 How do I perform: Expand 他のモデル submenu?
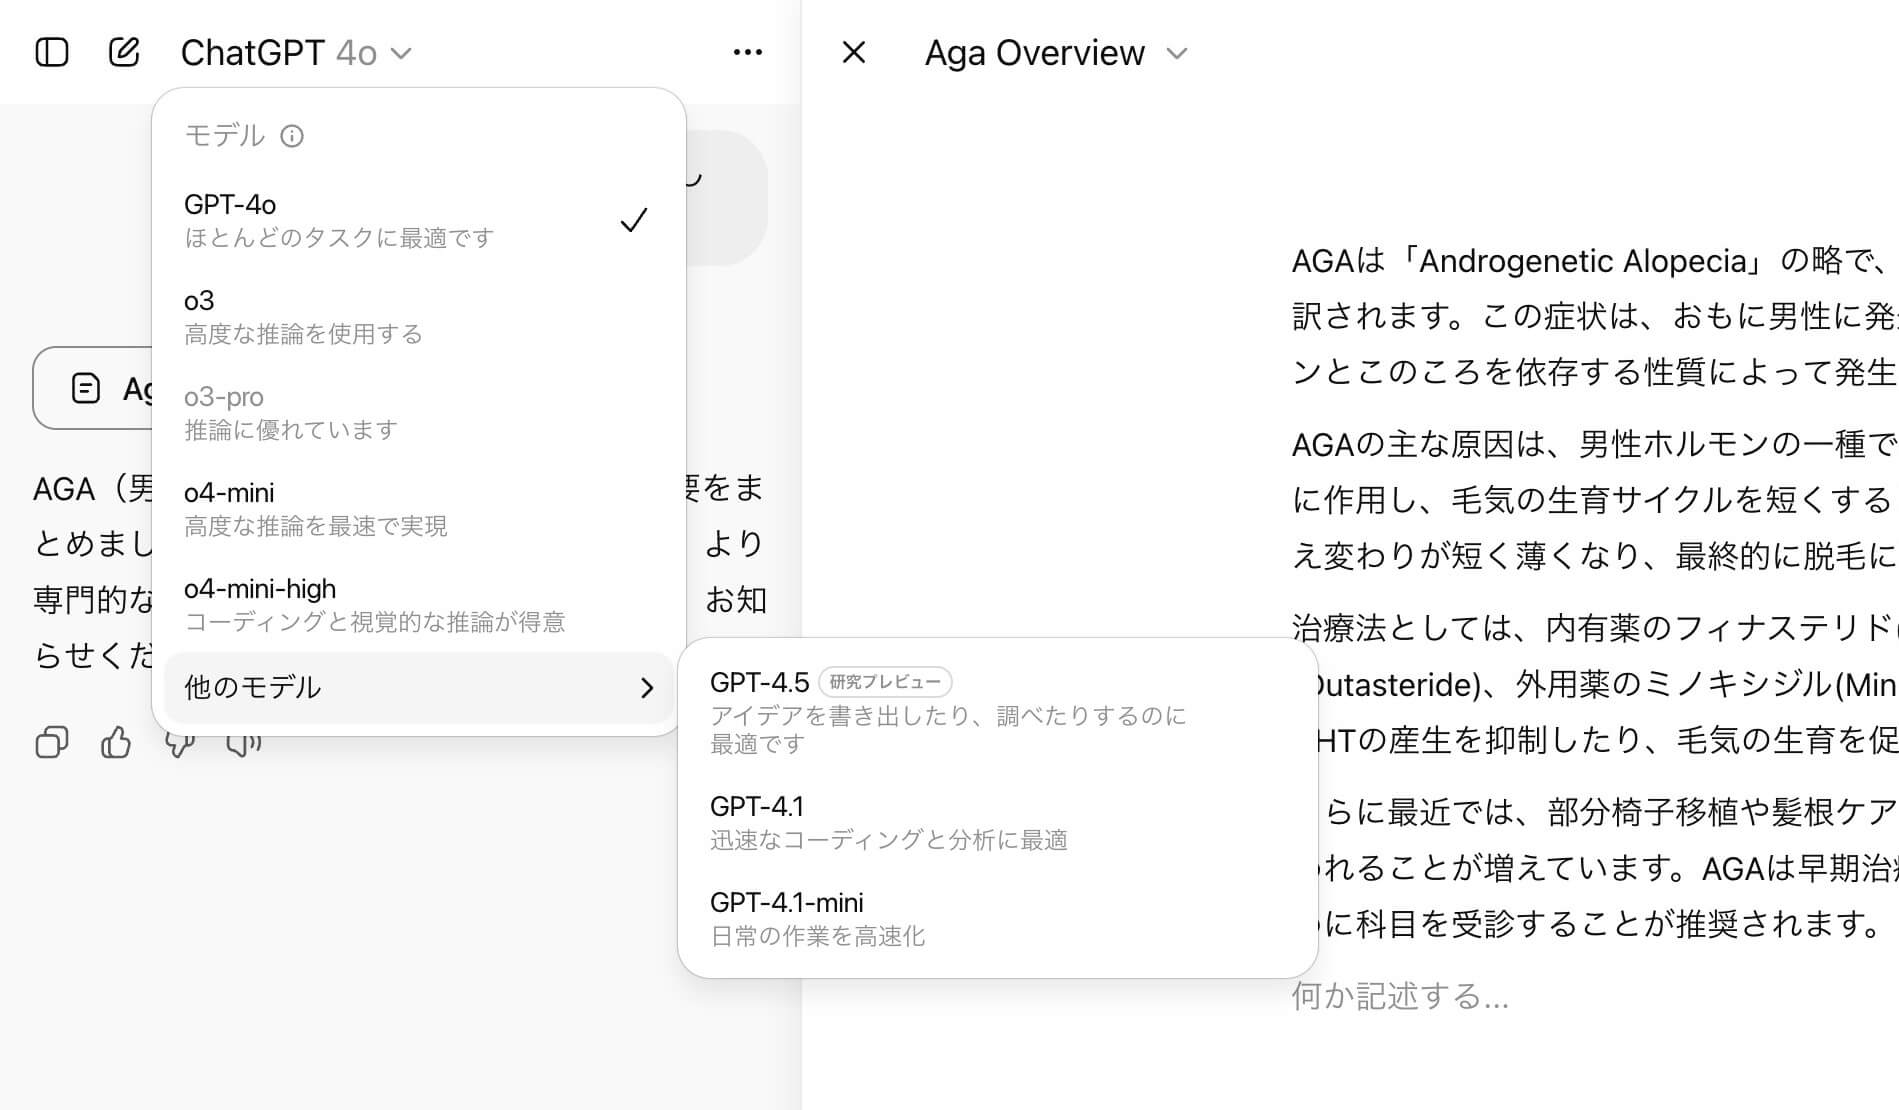[x=418, y=687]
